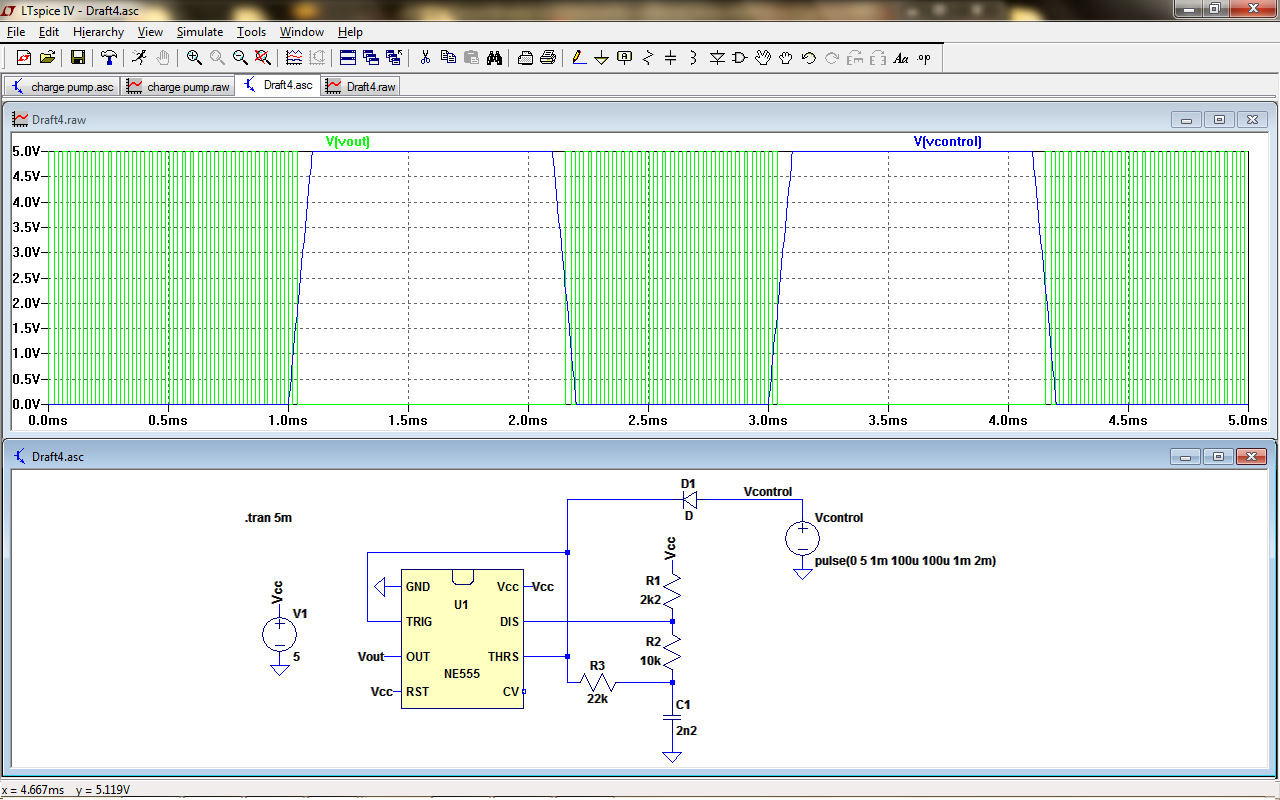Click the Save floppy disk icon

point(77,58)
